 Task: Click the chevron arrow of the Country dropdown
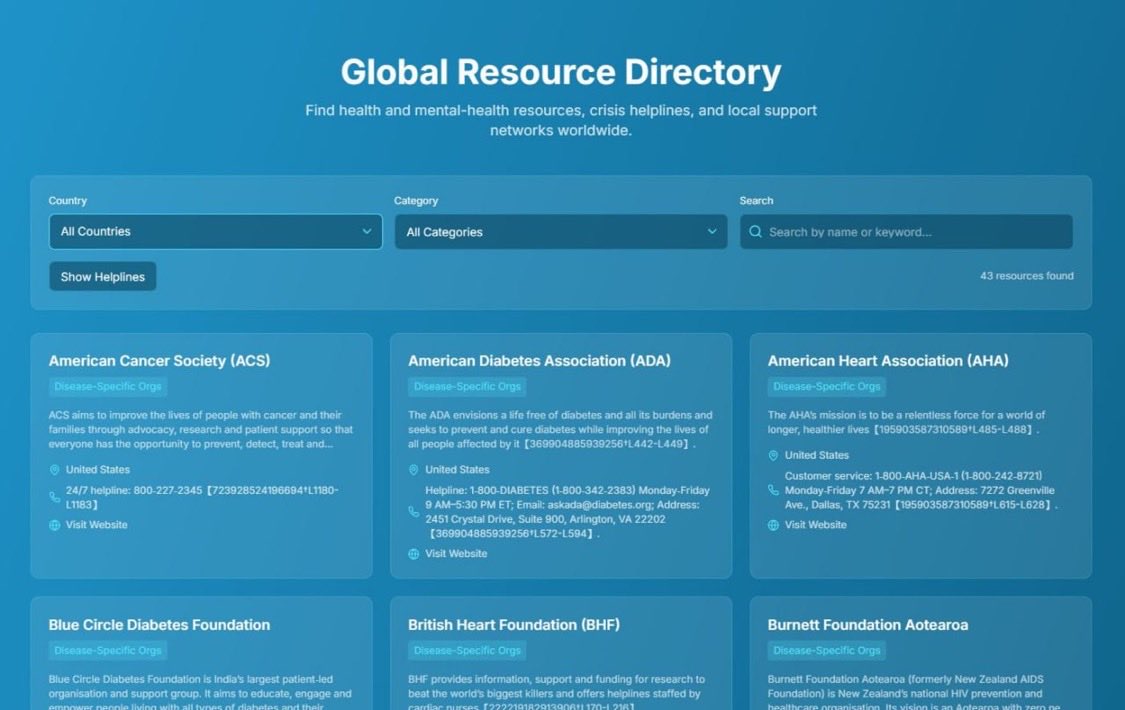[367, 232]
